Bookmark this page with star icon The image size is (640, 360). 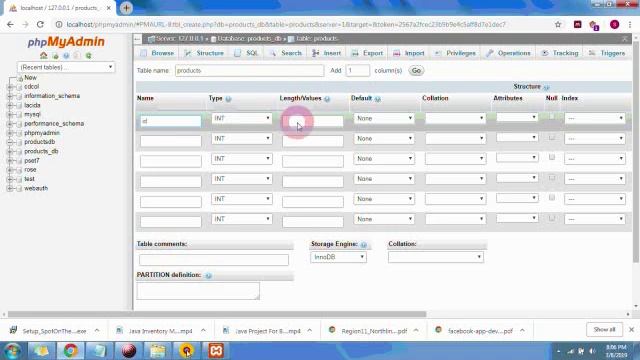(558, 24)
